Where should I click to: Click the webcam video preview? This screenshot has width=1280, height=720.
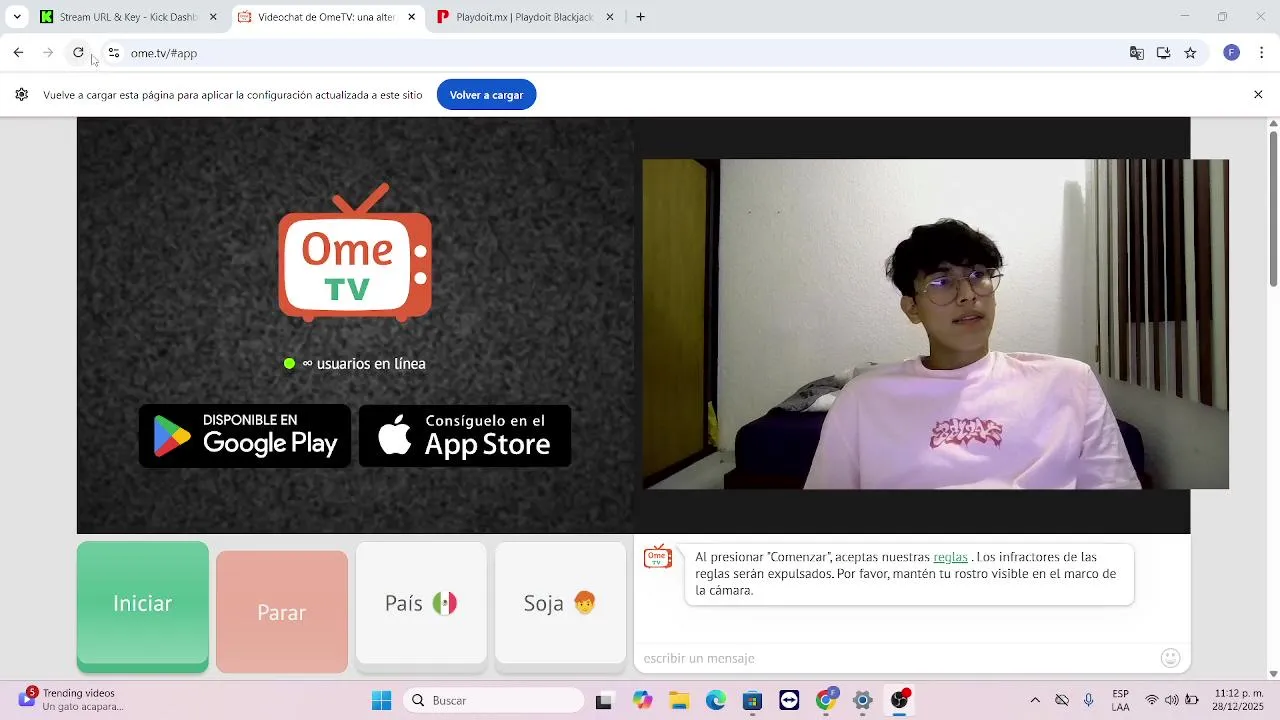935,324
